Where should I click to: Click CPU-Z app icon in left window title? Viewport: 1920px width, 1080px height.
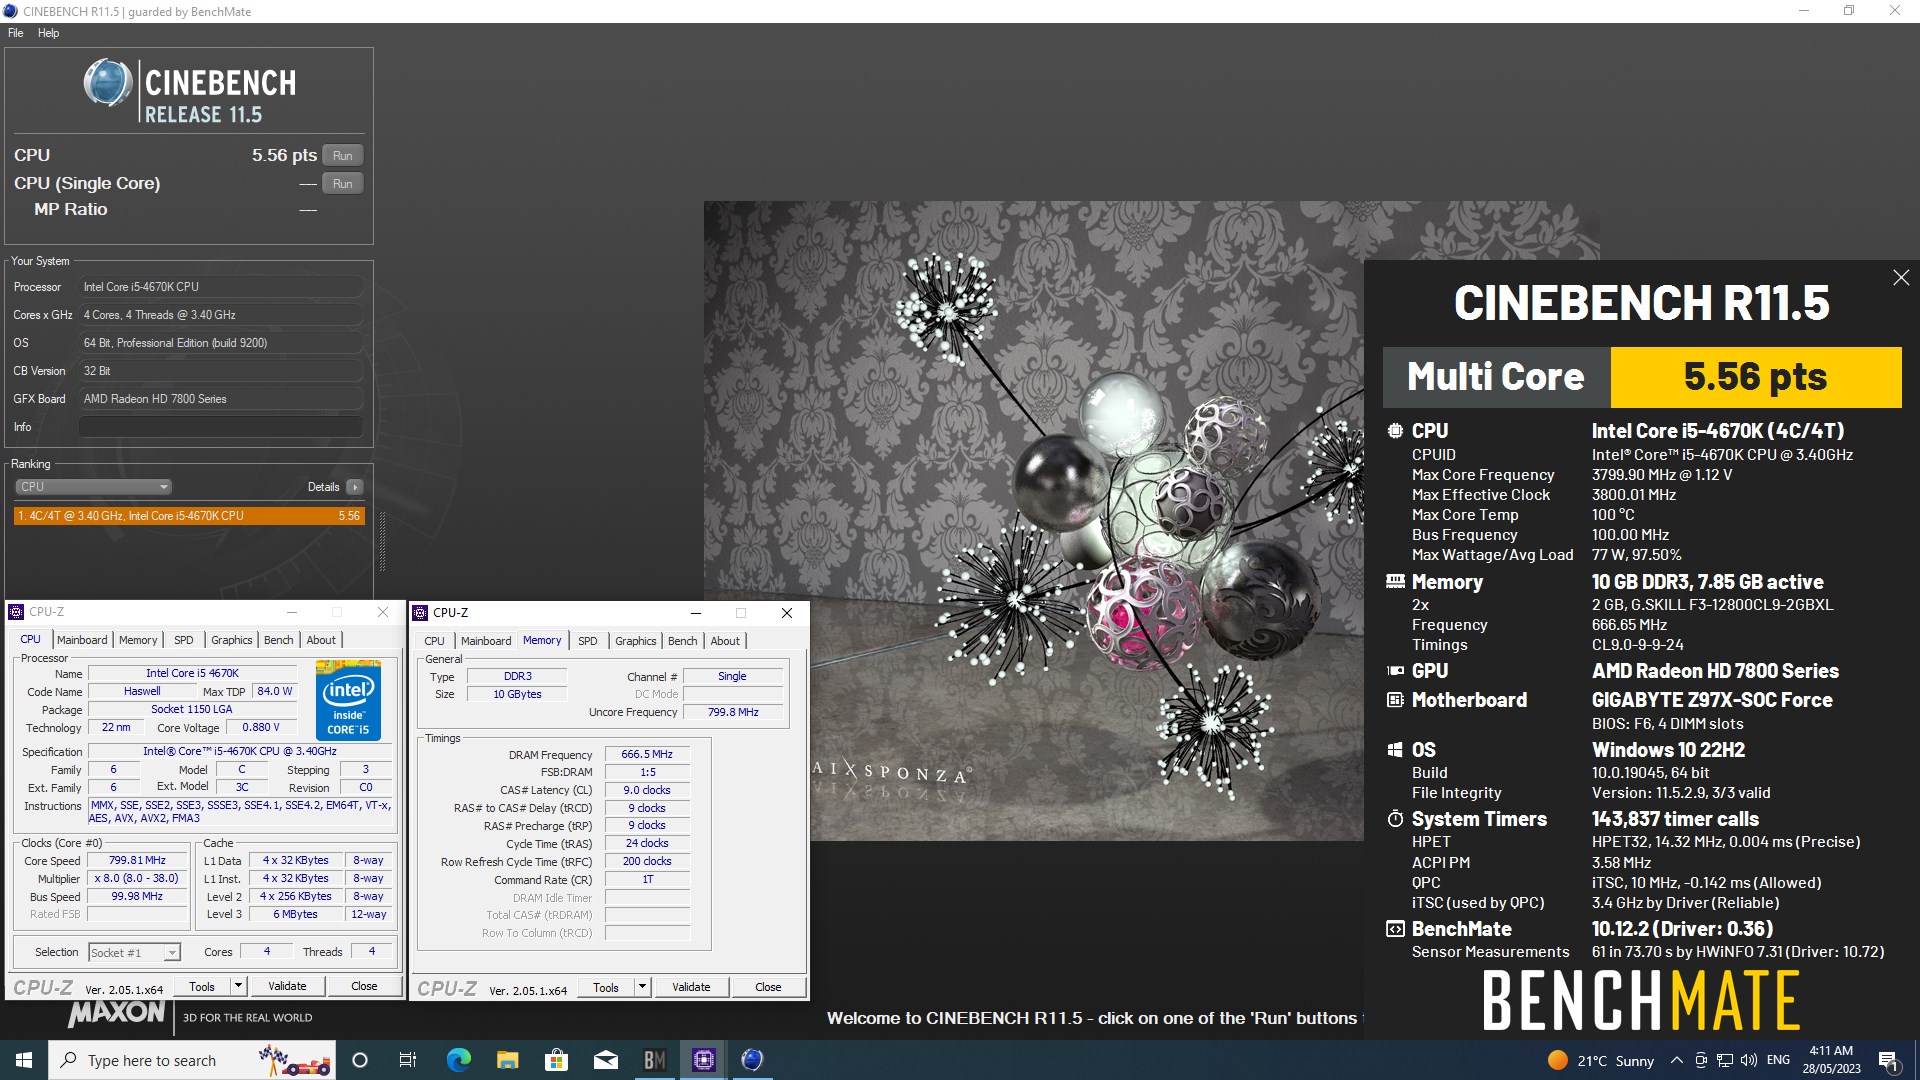(x=17, y=612)
